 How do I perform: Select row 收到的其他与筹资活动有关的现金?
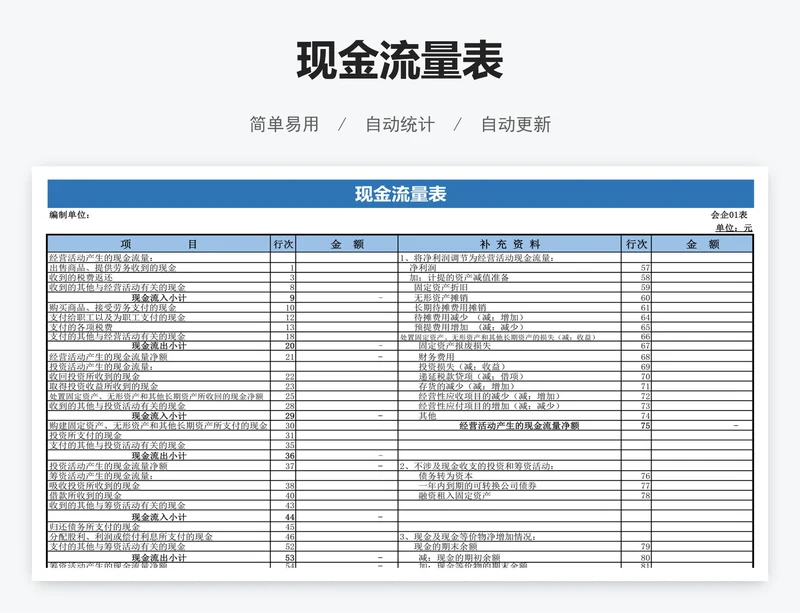pyautogui.click(x=117, y=505)
